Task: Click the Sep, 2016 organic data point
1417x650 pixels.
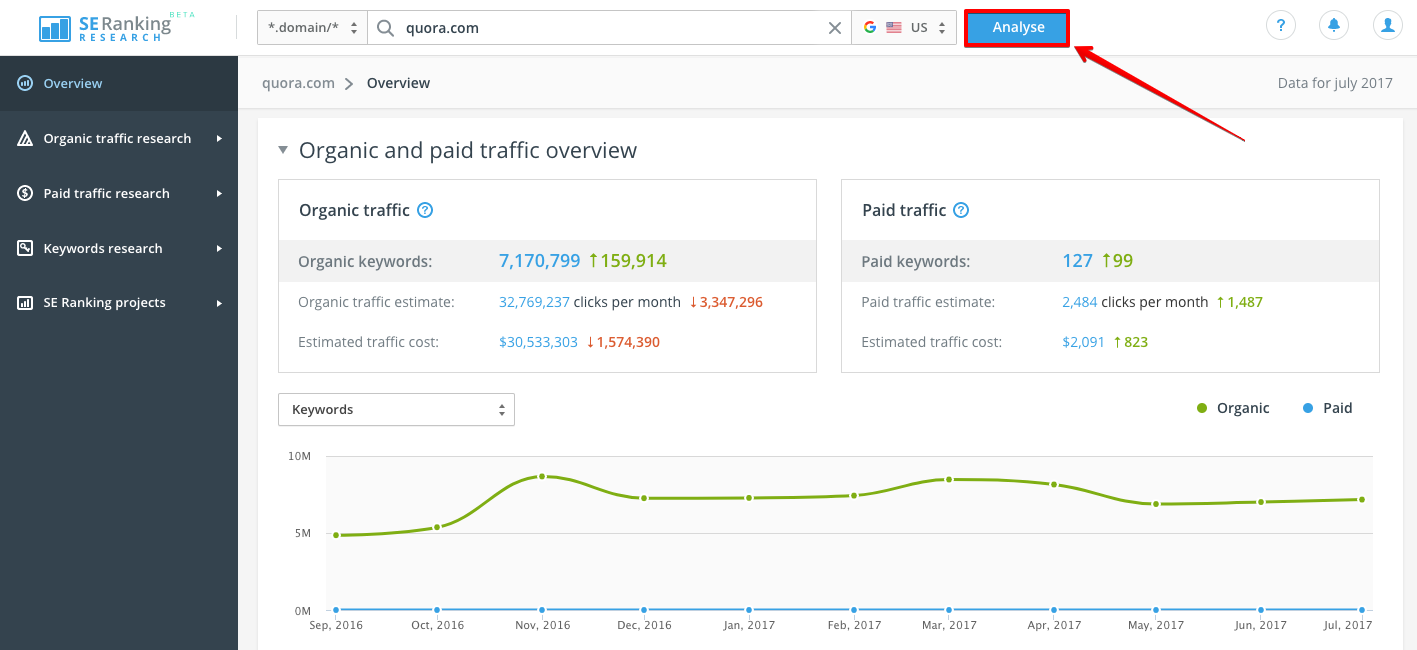Action: [336, 535]
